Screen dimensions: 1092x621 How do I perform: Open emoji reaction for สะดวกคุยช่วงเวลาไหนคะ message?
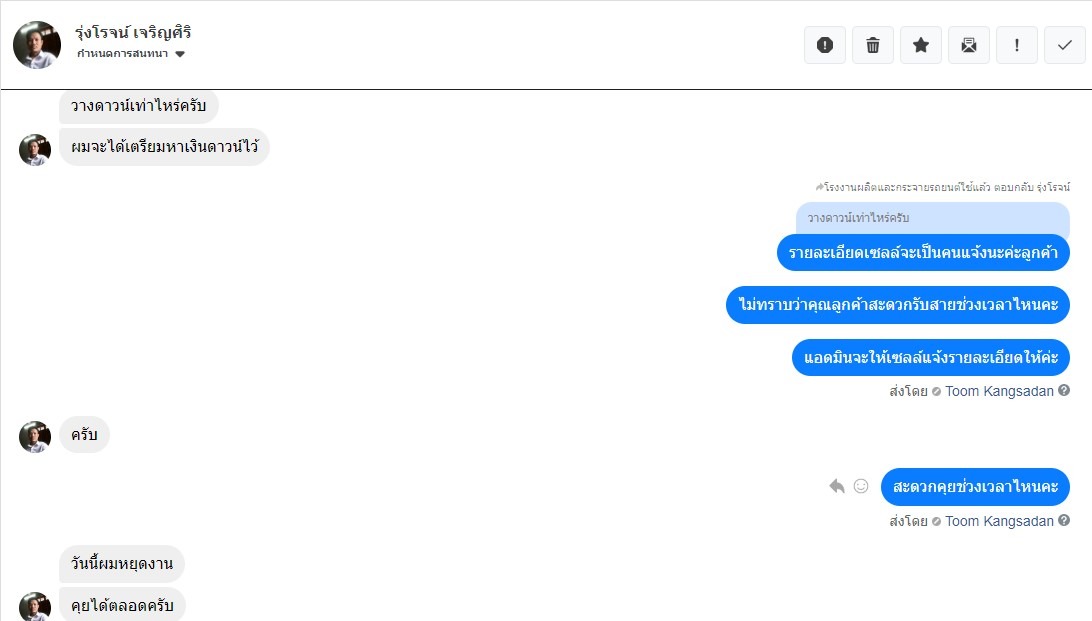coord(861,487)
